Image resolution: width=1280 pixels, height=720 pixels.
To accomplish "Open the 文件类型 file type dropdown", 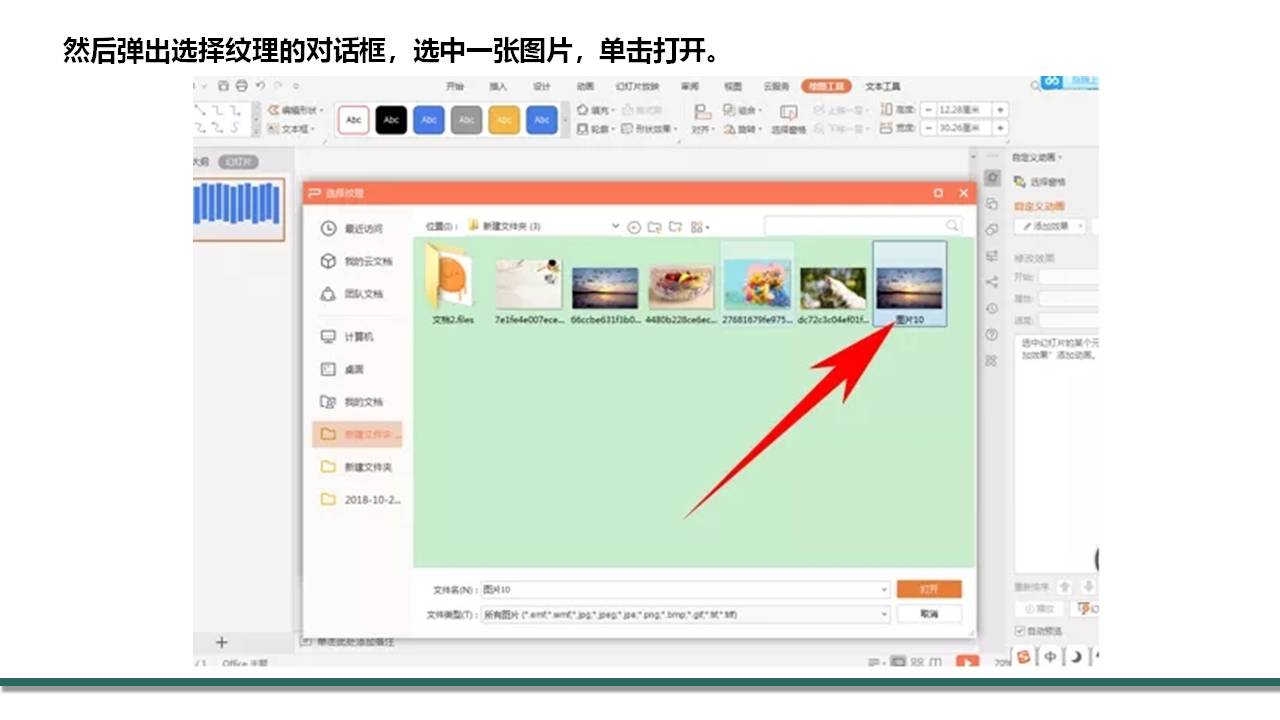I will (x=884, y=614).
